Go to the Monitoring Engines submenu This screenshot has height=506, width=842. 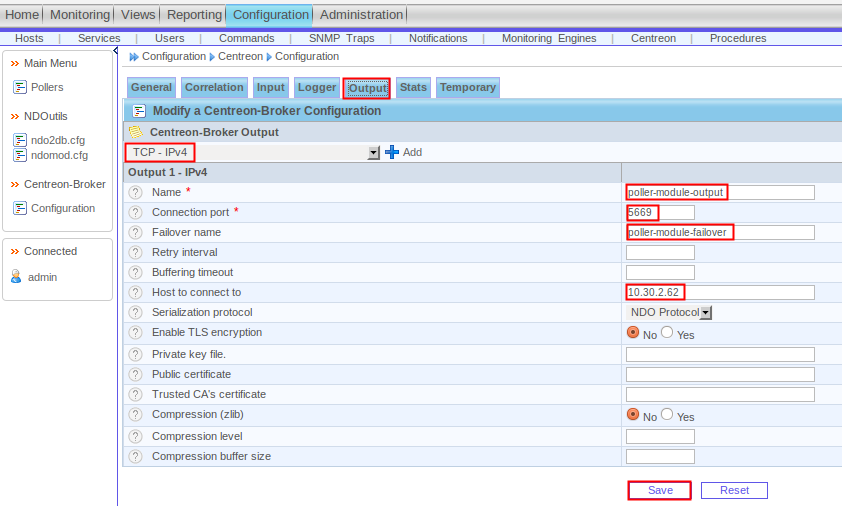(549, 38)
